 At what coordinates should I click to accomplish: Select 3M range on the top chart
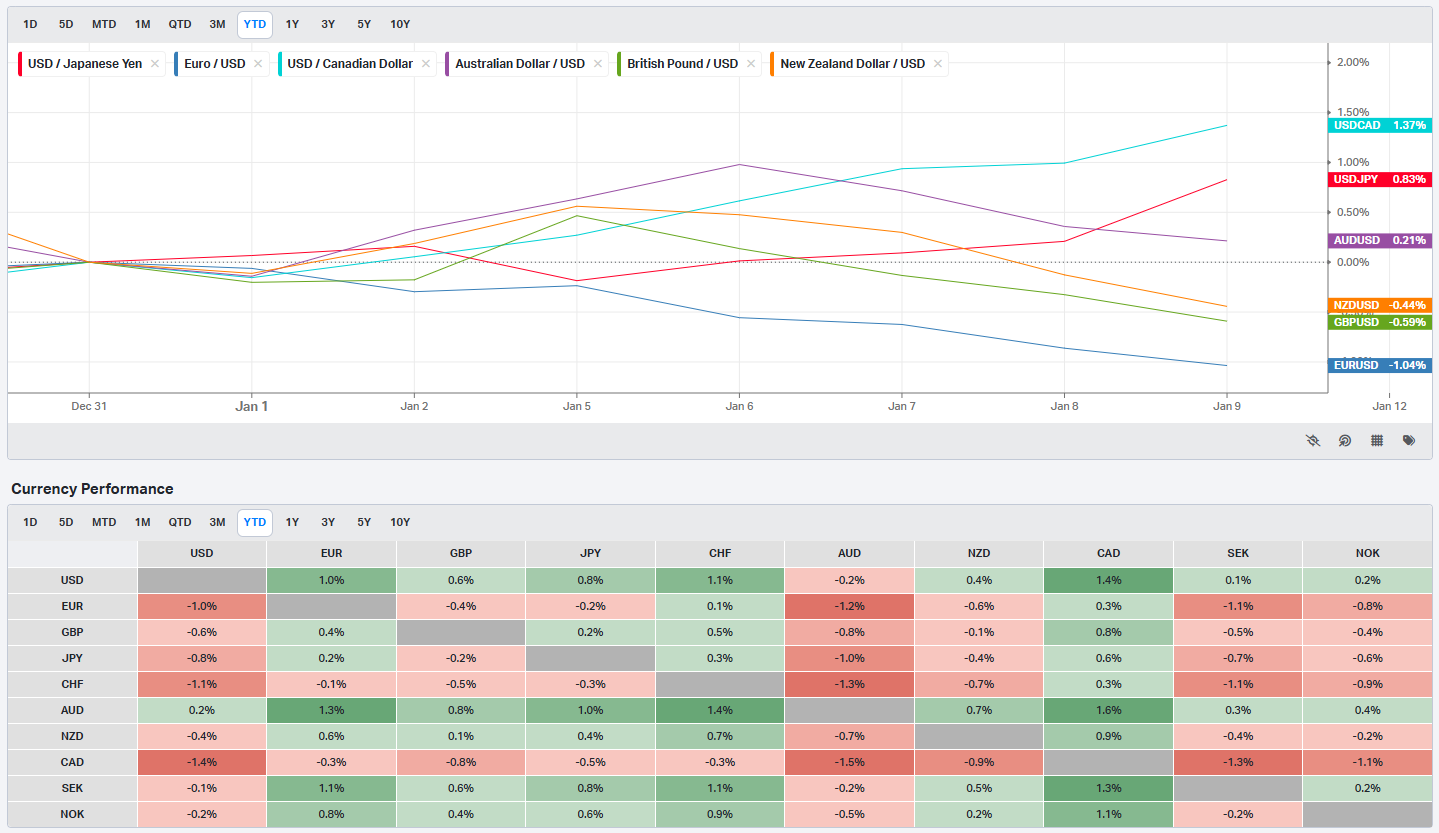point(217,24)
